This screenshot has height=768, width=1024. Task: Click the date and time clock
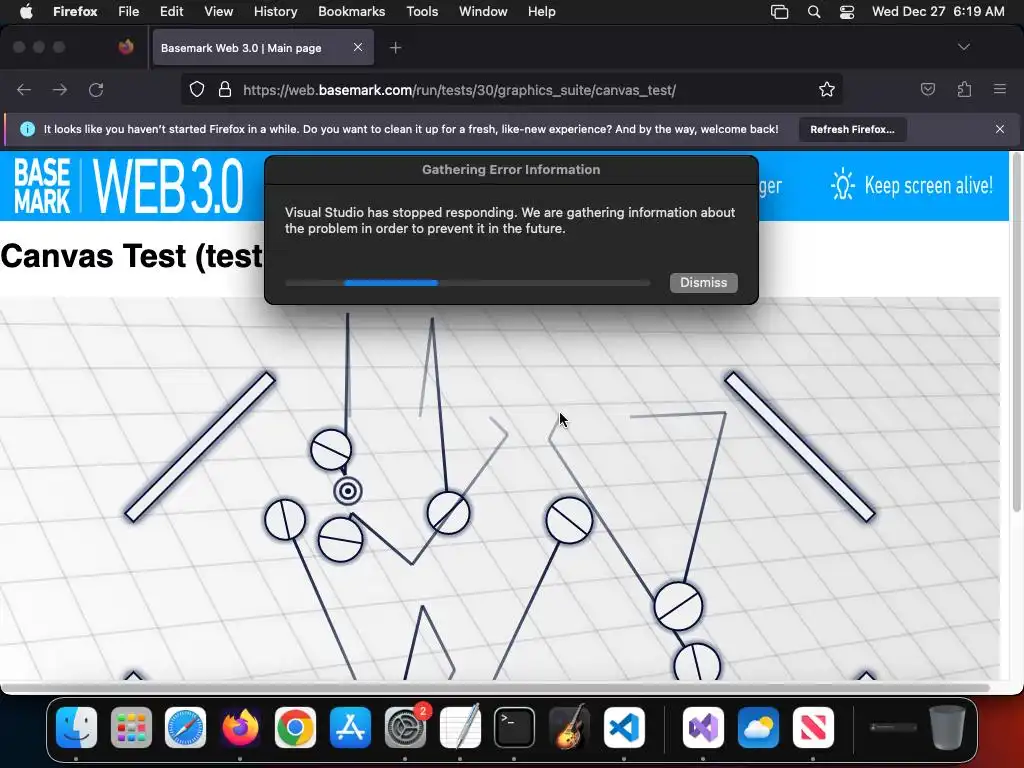(x=938, y=11)
